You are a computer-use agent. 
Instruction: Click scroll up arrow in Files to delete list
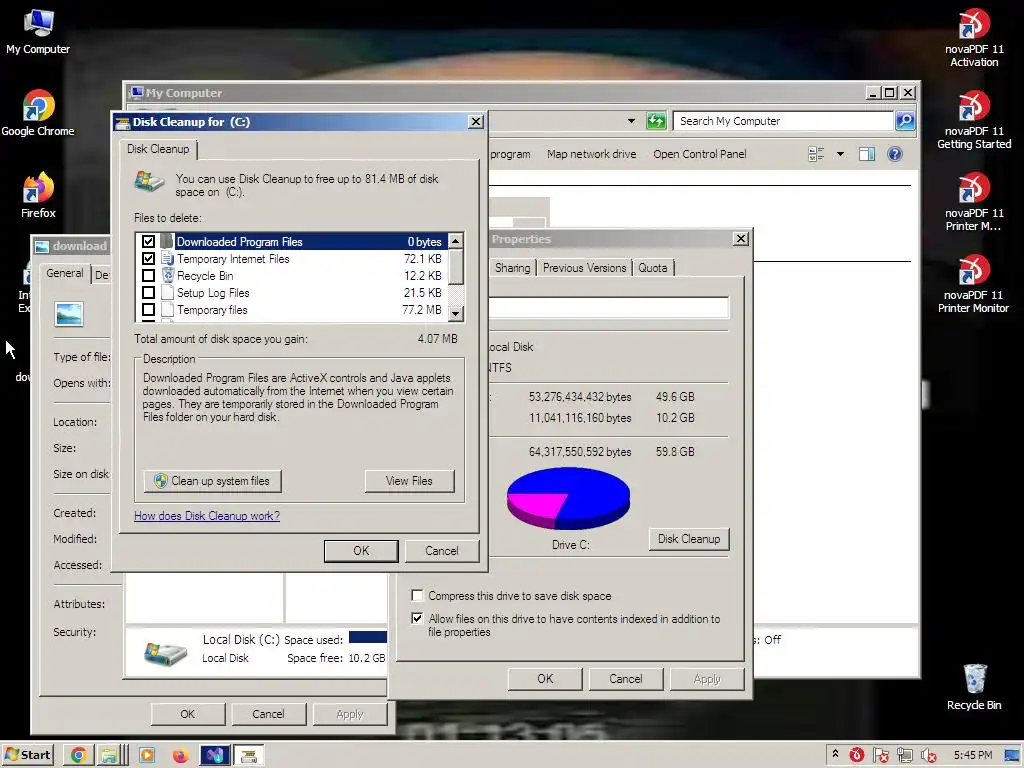tap(456, 241)
